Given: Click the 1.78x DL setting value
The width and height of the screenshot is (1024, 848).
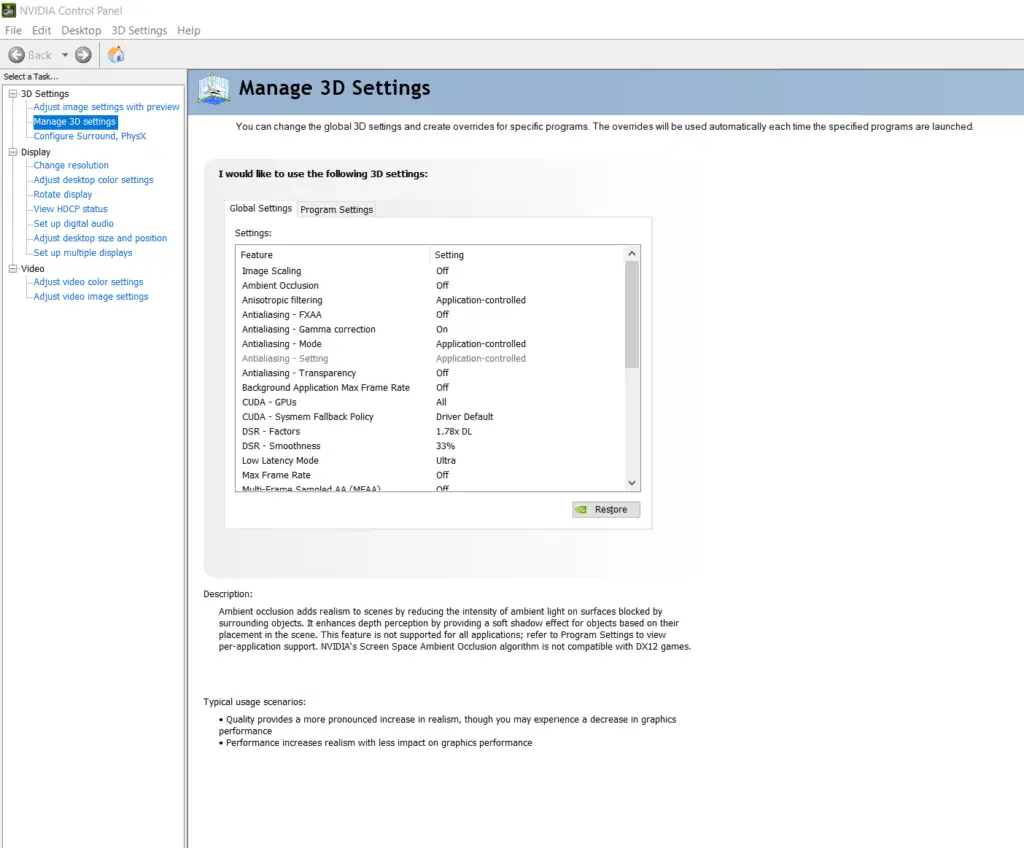Looking at the screenshot, I should [454, 431].
